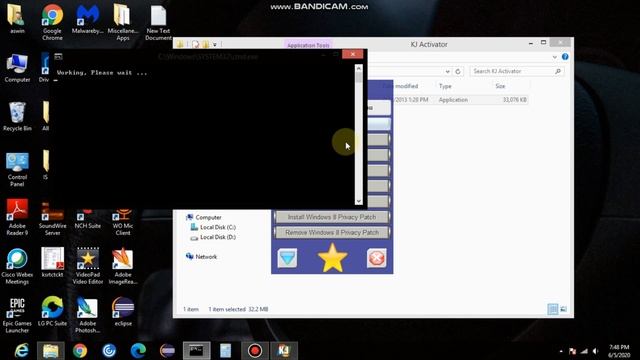This screenshot has height=360, width=640.
Task: Click Search KJ Activator field
Action: 517,71
